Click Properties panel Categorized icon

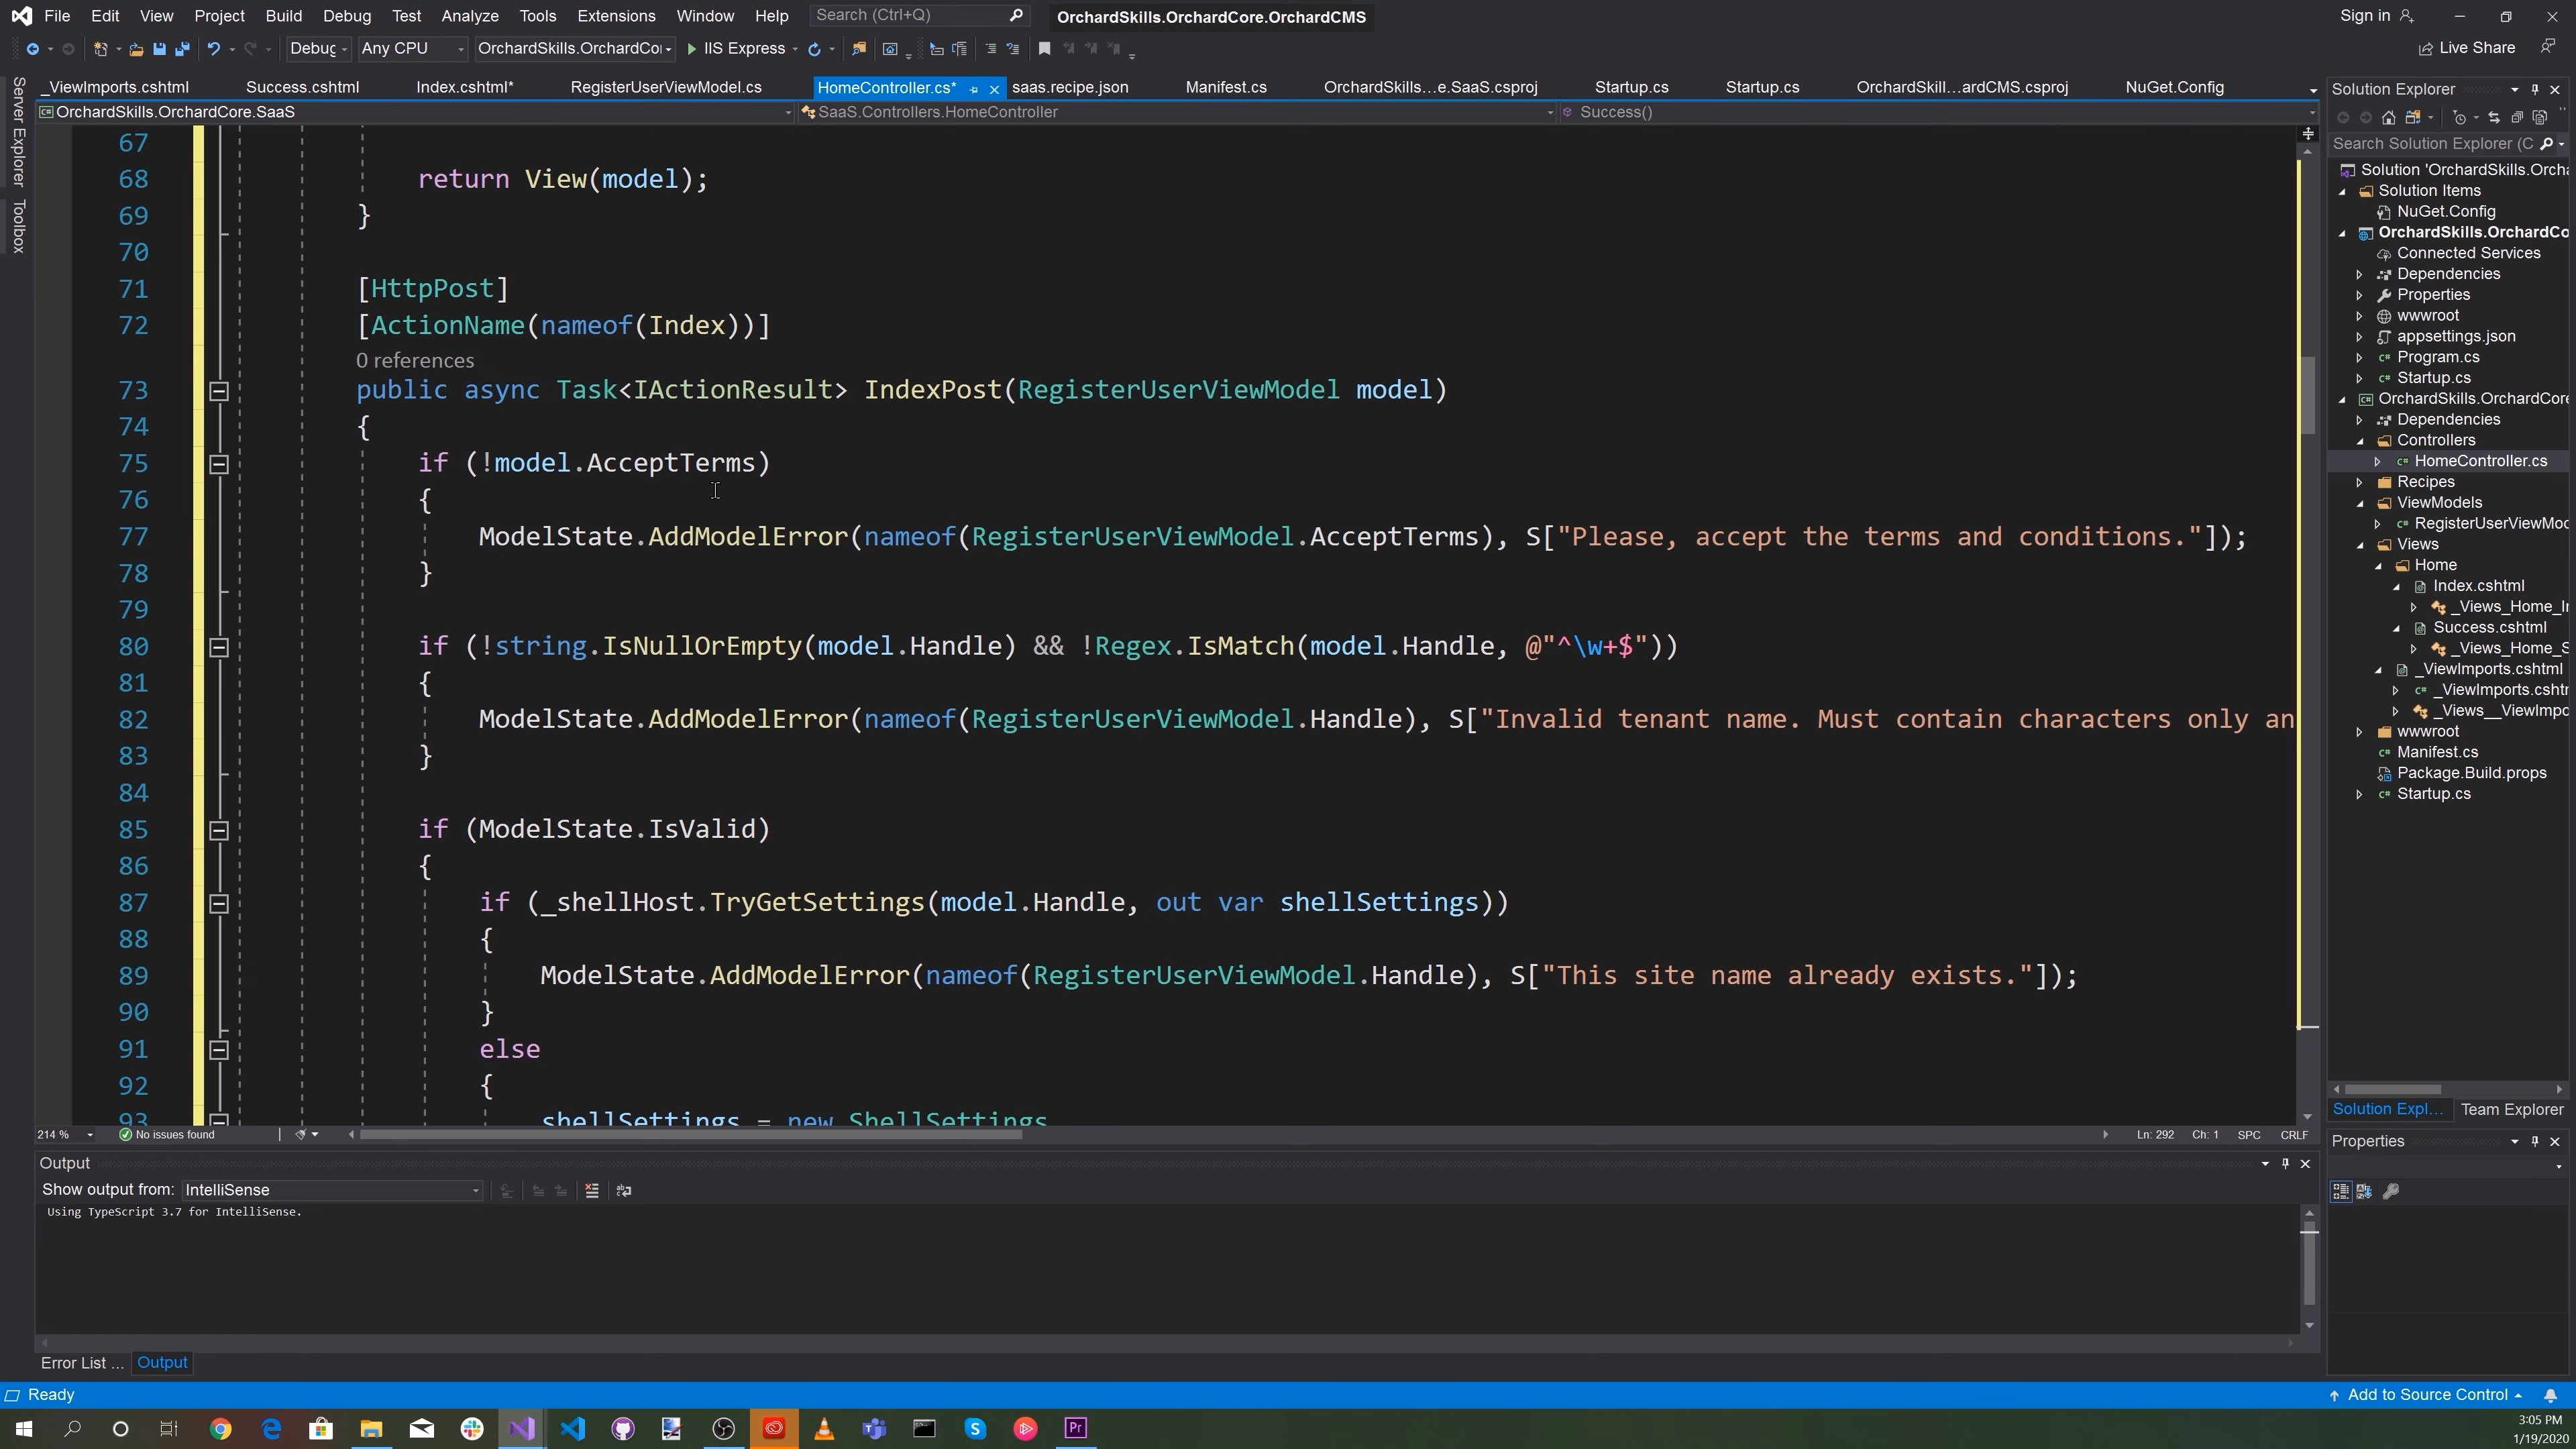tap(2341, 1191)
